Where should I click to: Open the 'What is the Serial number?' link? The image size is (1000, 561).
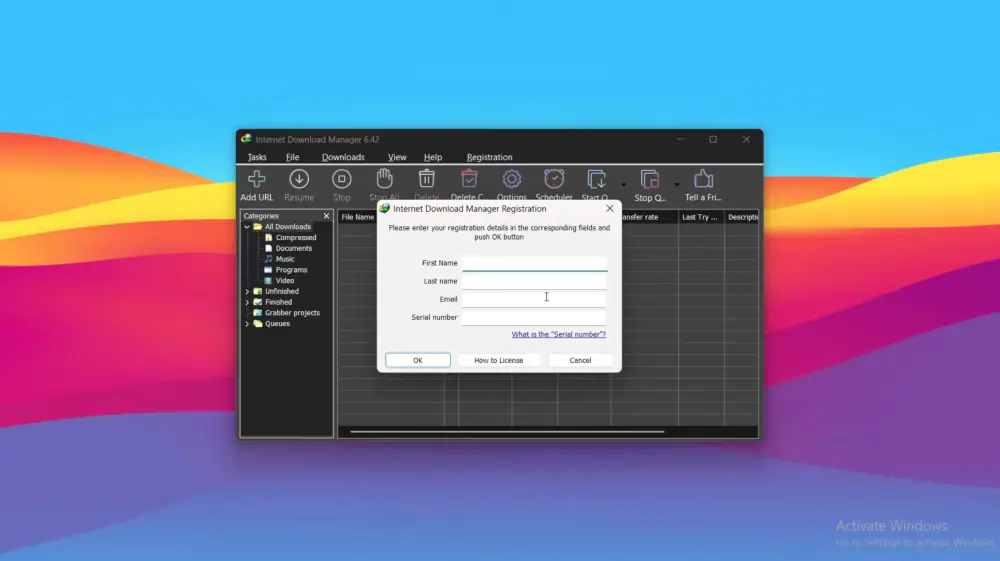coord(558,334)
